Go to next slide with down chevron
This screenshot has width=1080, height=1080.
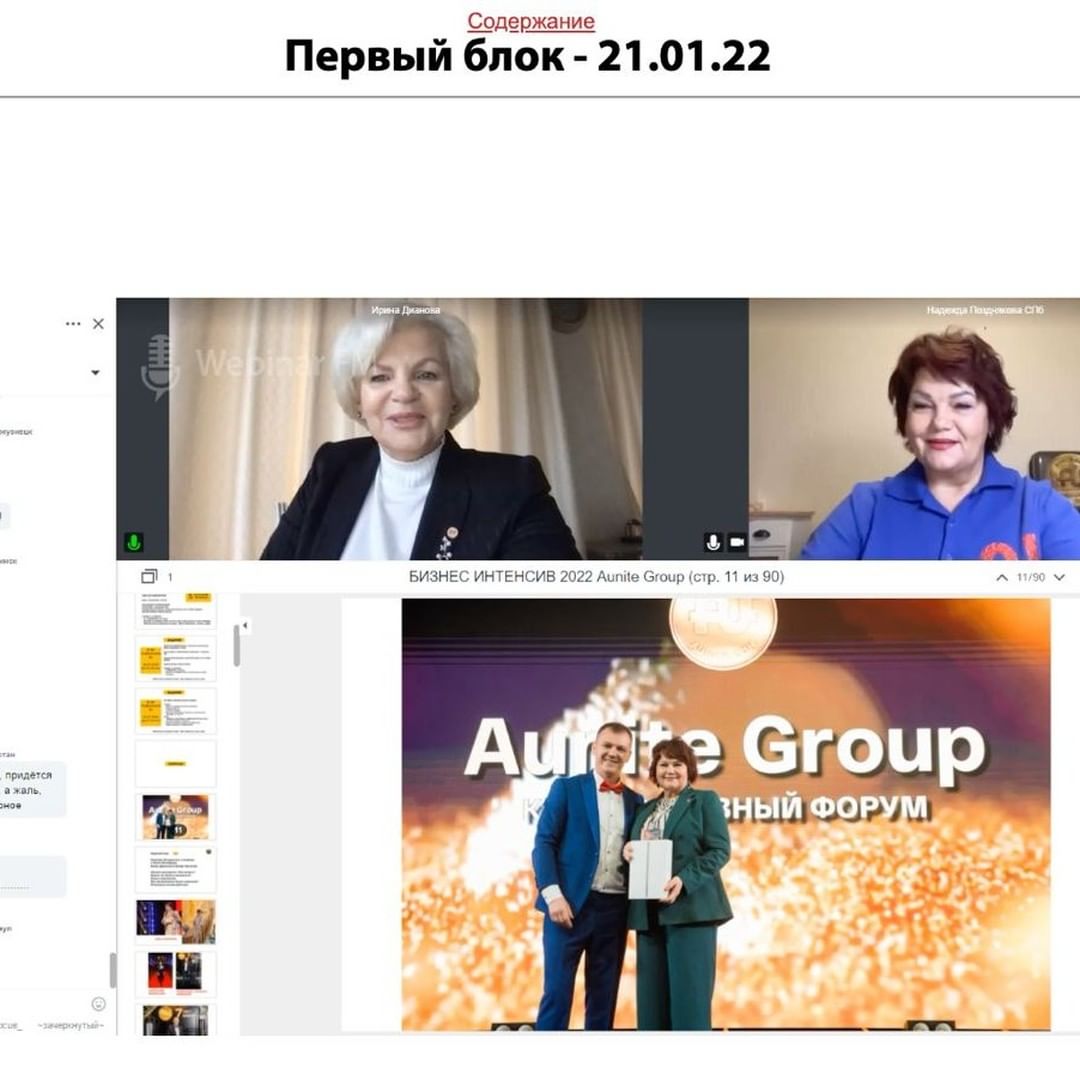tap(1059, 577)
